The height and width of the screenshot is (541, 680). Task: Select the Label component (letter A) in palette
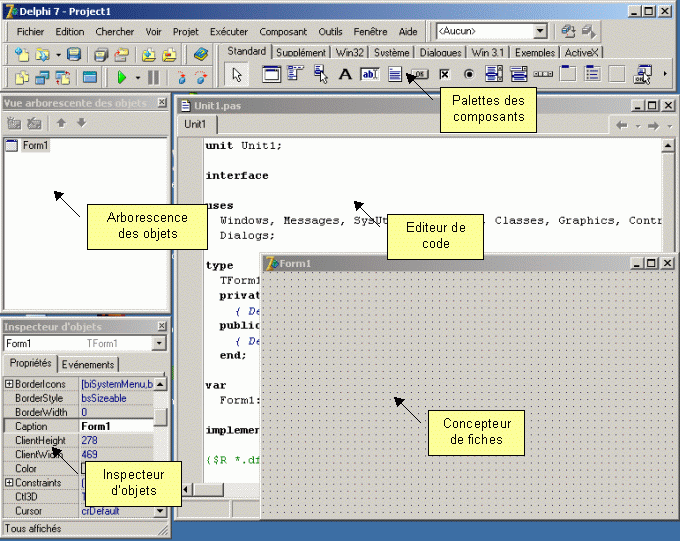(x=345, y=74)
